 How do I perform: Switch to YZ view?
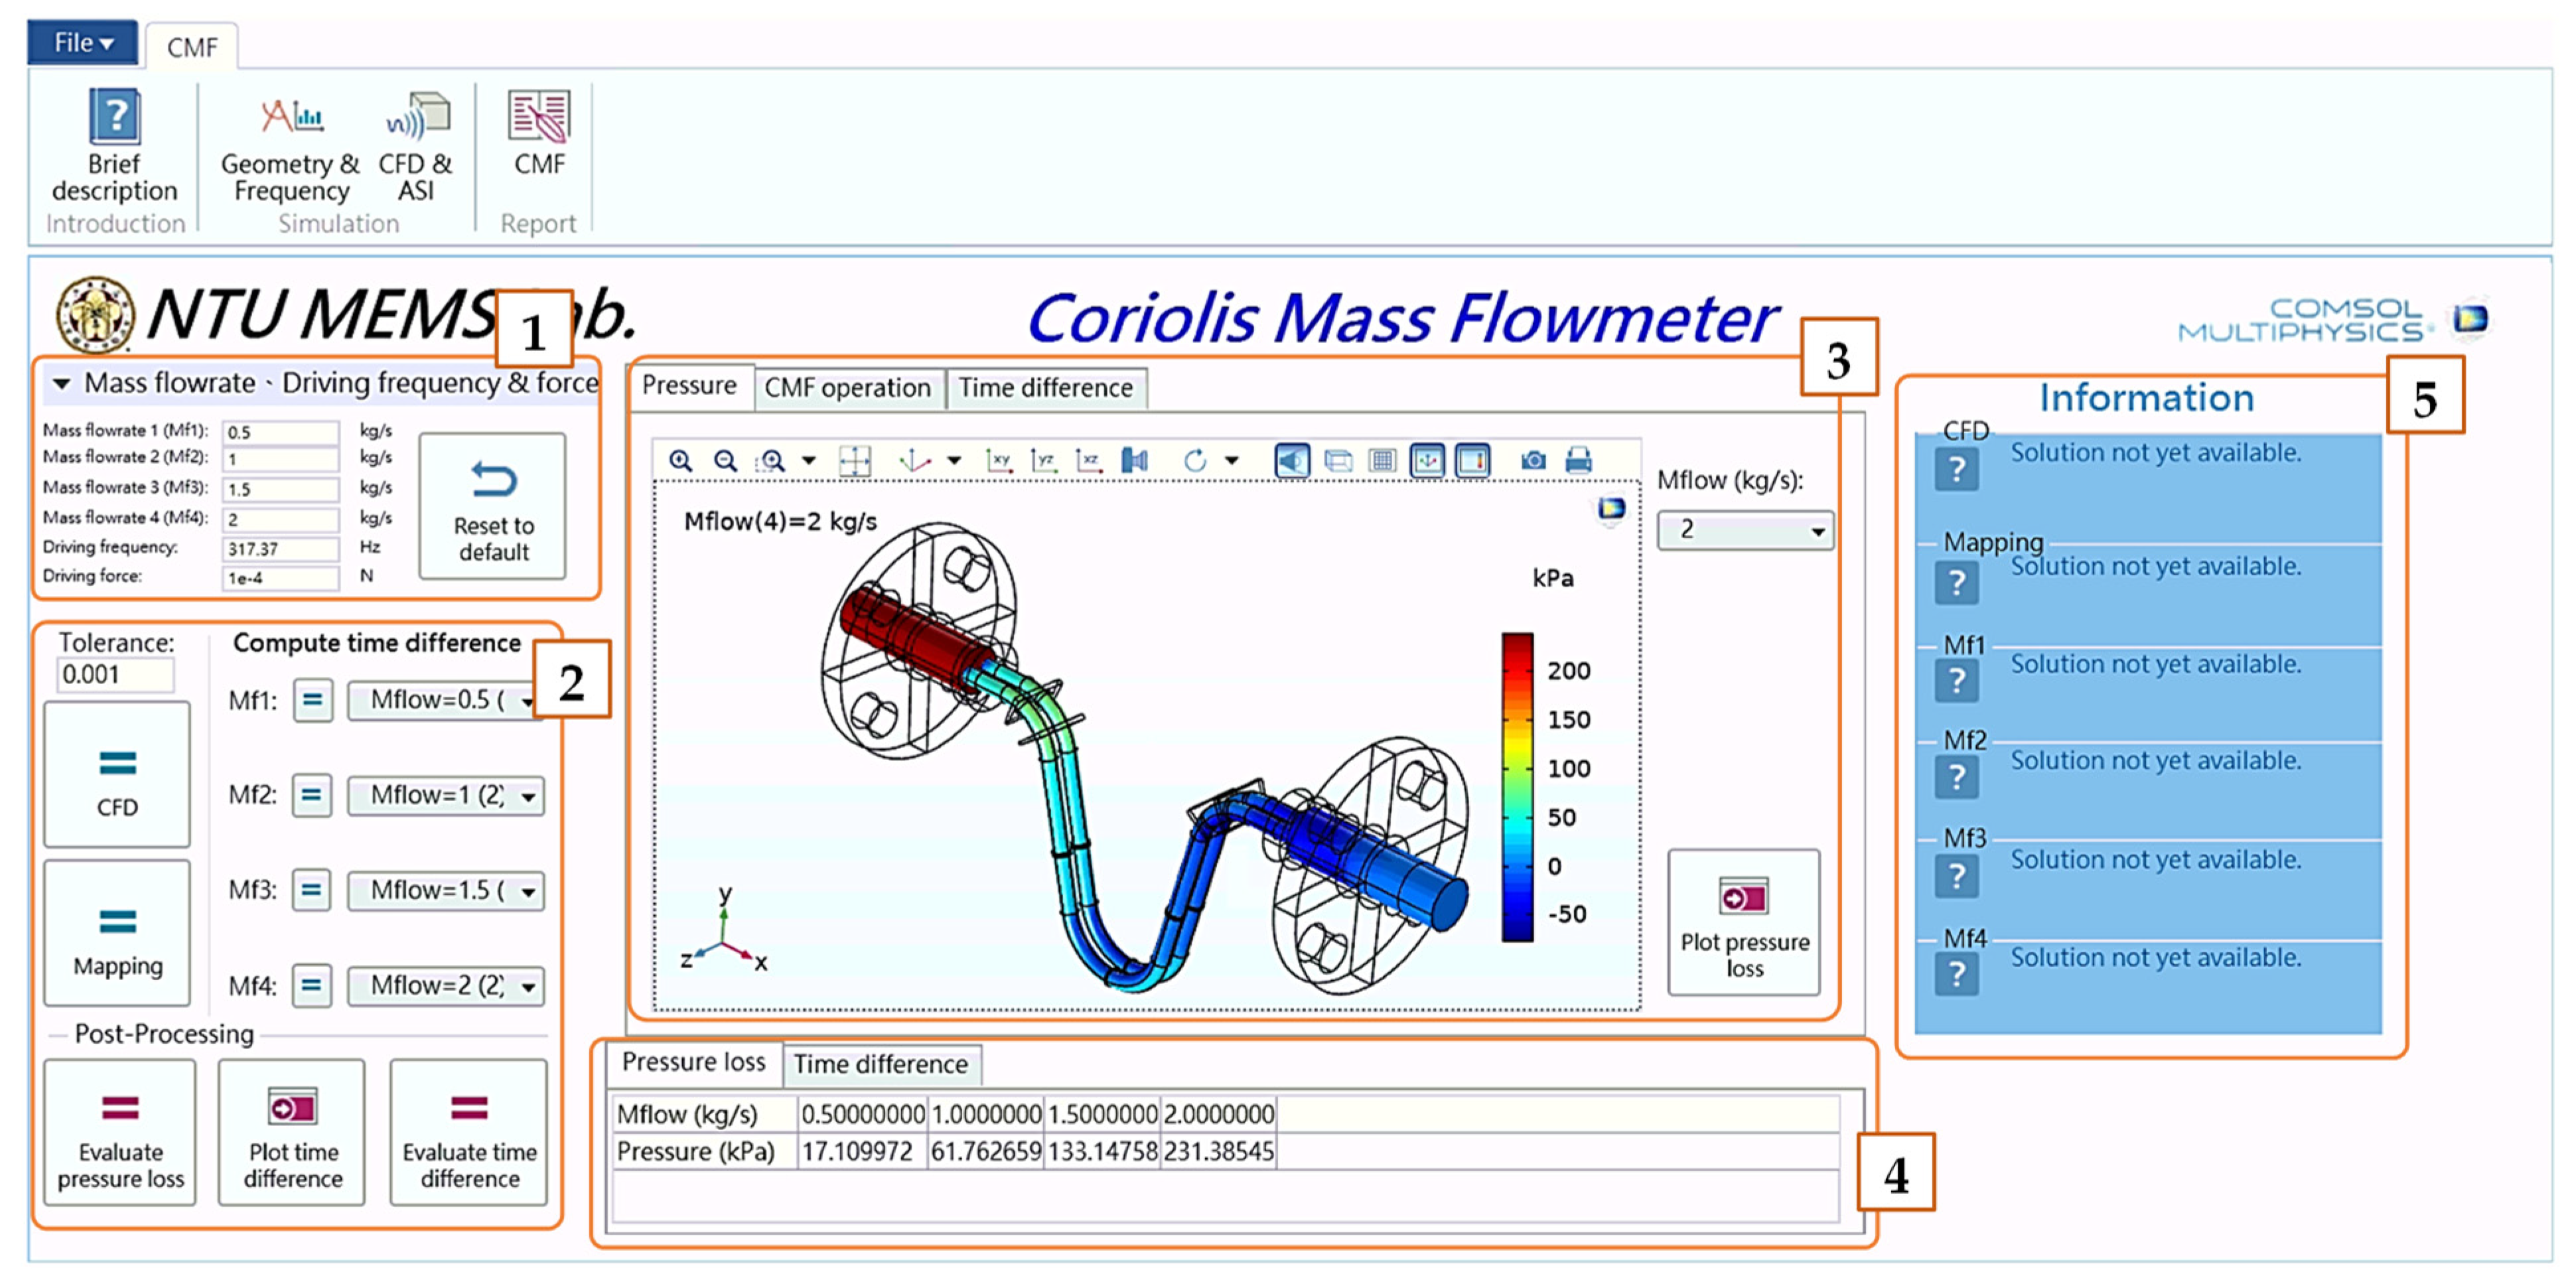tap(1043, 461)
